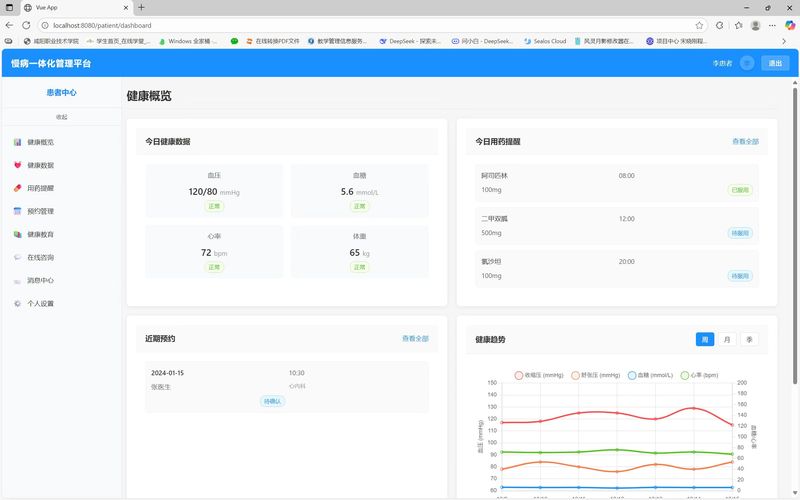Open 健康概览 in the sidebar
This screenshot has width=800, height=500.
click(40, 142)
